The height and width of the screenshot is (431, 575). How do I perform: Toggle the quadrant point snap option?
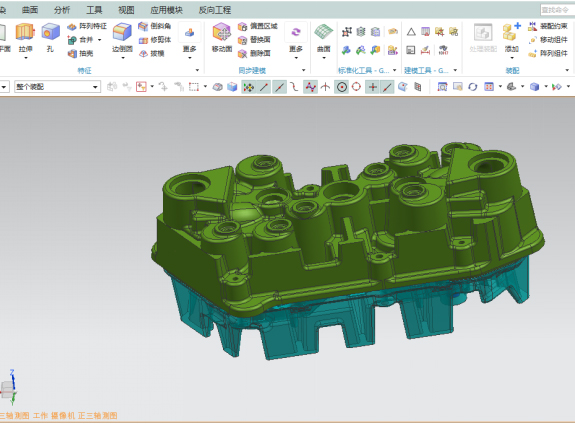[356, 87]
